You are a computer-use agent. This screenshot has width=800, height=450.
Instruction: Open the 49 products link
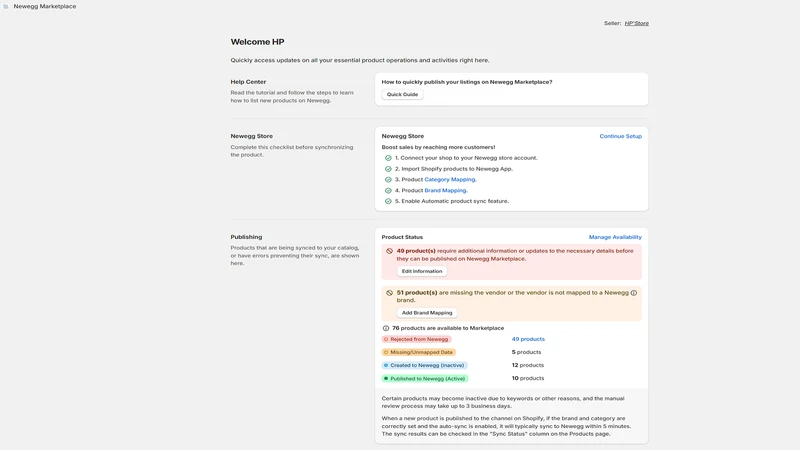point(528,339)
